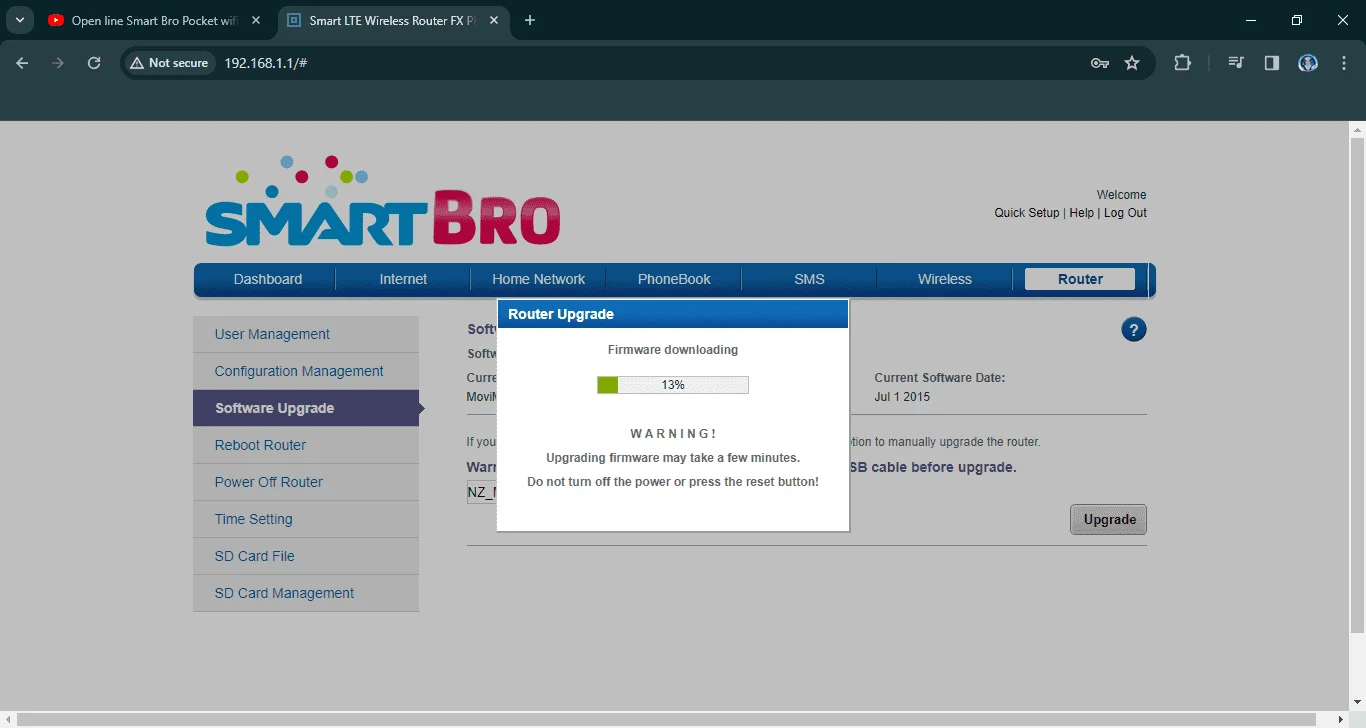Viewport: 1366px width, 728px height.
Task: Open SD Card Management in the sidebar
Action: click(306, 593)
